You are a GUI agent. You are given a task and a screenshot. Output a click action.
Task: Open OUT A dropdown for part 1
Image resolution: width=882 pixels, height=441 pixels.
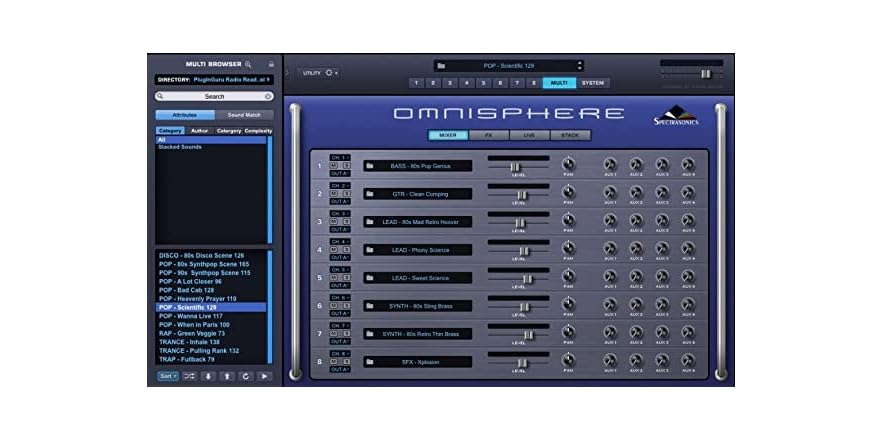(x=340, y=173)
